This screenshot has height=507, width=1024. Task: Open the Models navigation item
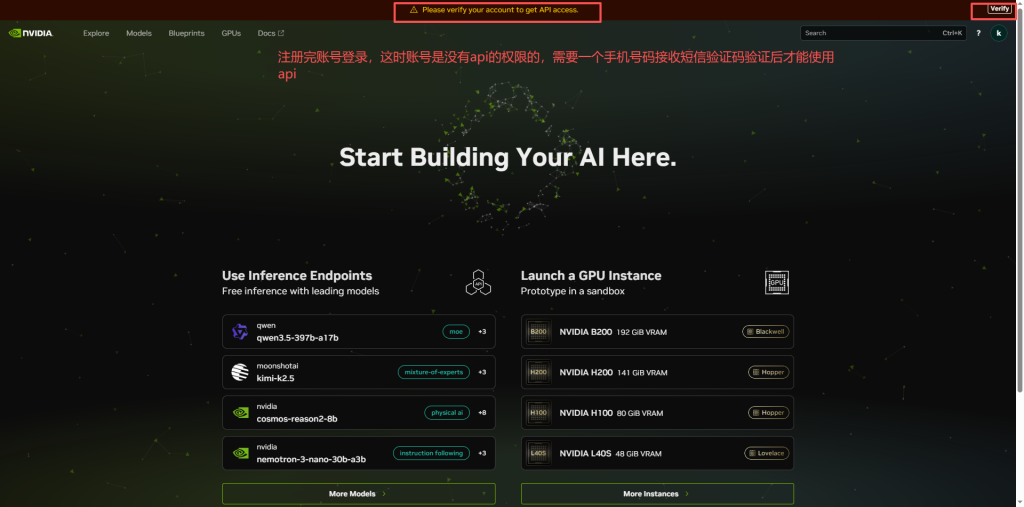[x=139, y=33]
